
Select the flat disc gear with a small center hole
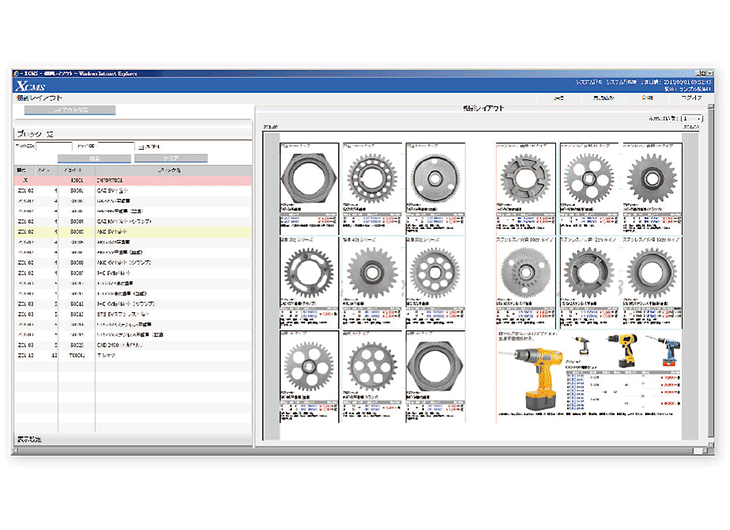pos(435,178)
